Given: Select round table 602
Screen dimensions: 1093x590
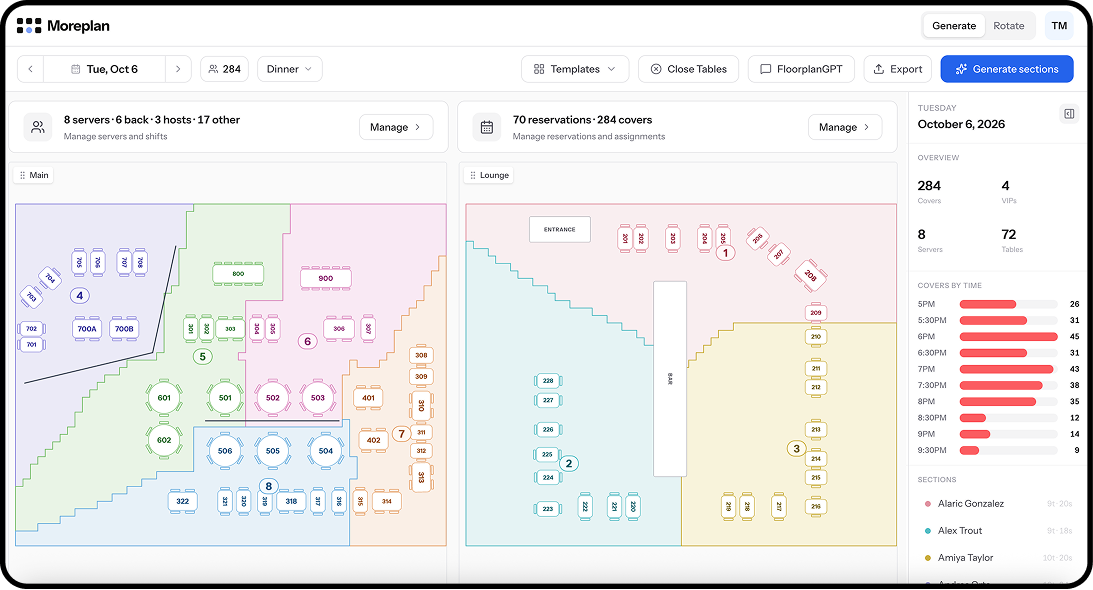Looking at the screenshot, I should click(x=164, y=440).
